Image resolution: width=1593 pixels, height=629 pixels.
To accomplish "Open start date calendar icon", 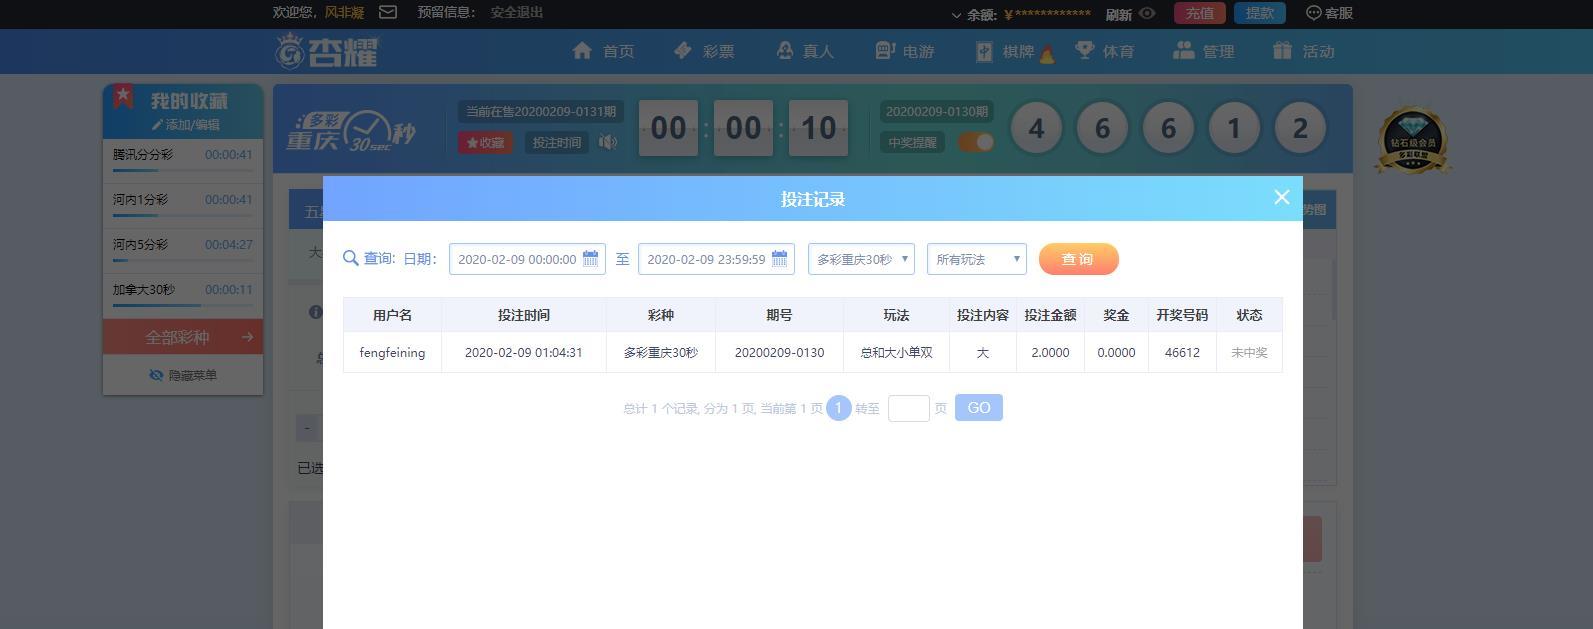I will pos(590,258).
